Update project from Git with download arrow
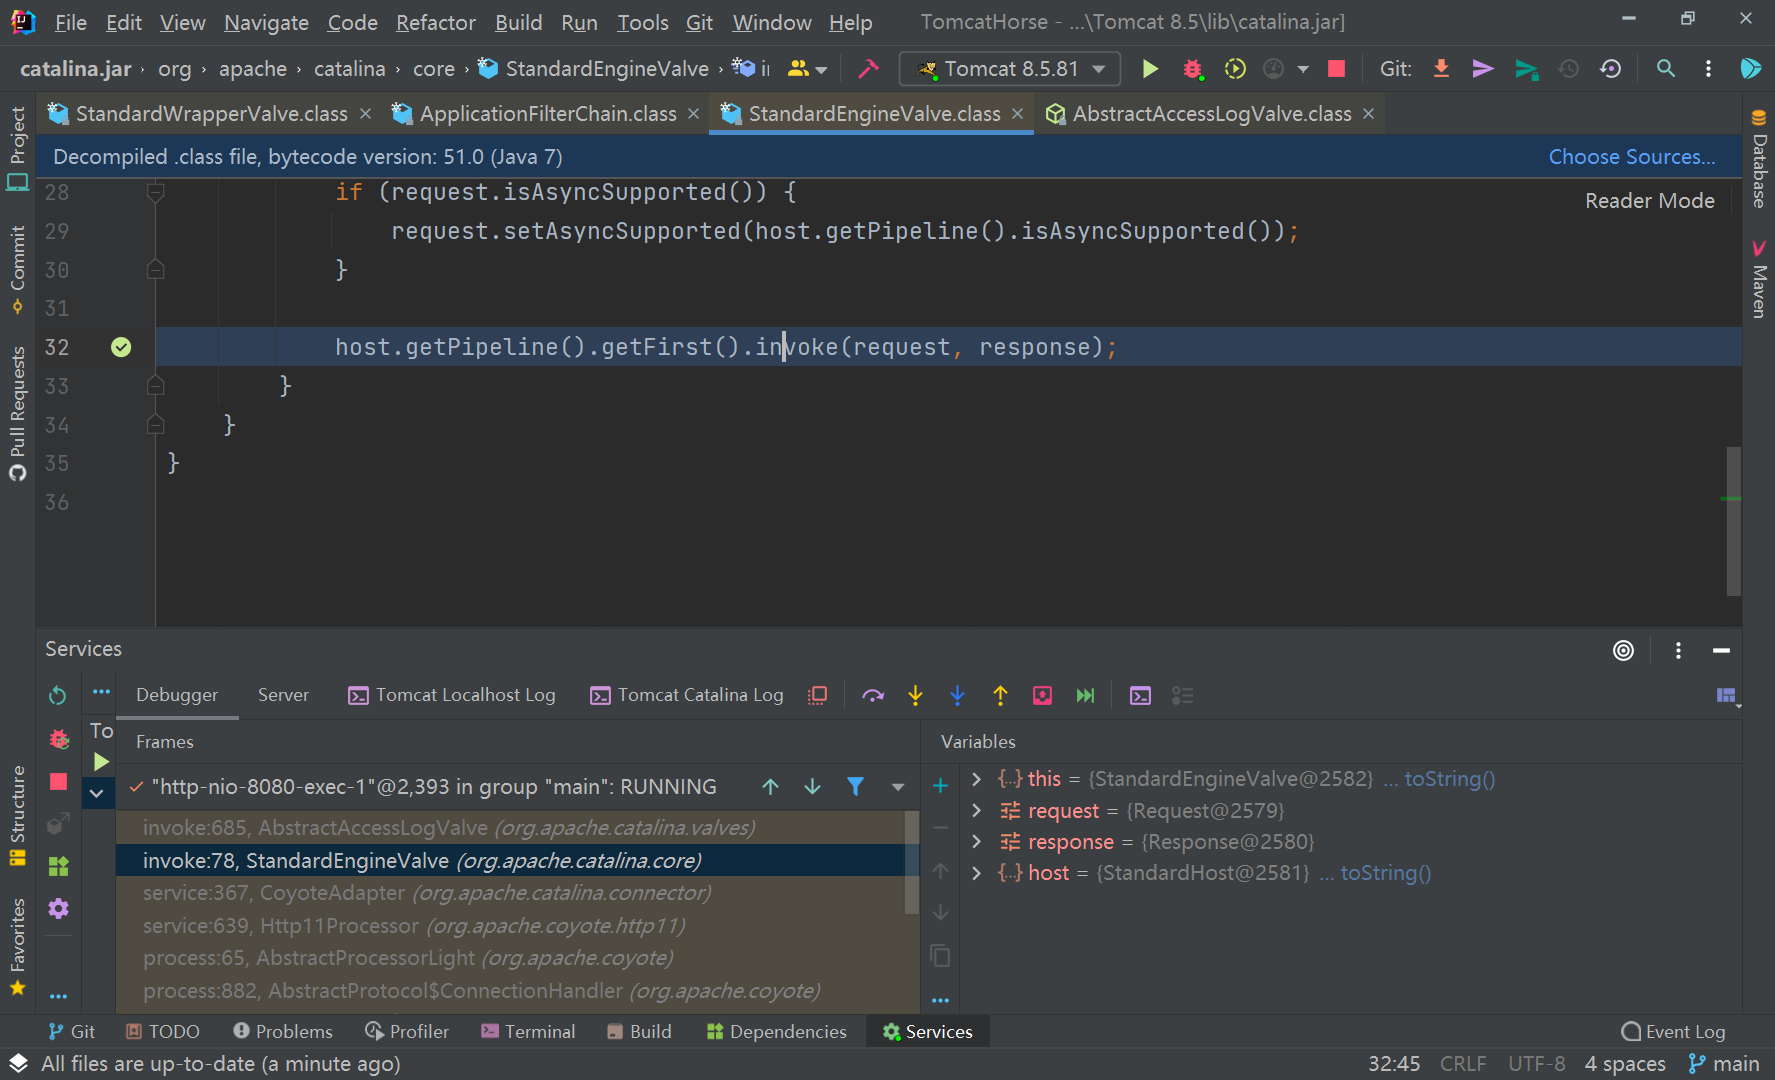Screen dimensions: 1775x1080 (1440, 68)
